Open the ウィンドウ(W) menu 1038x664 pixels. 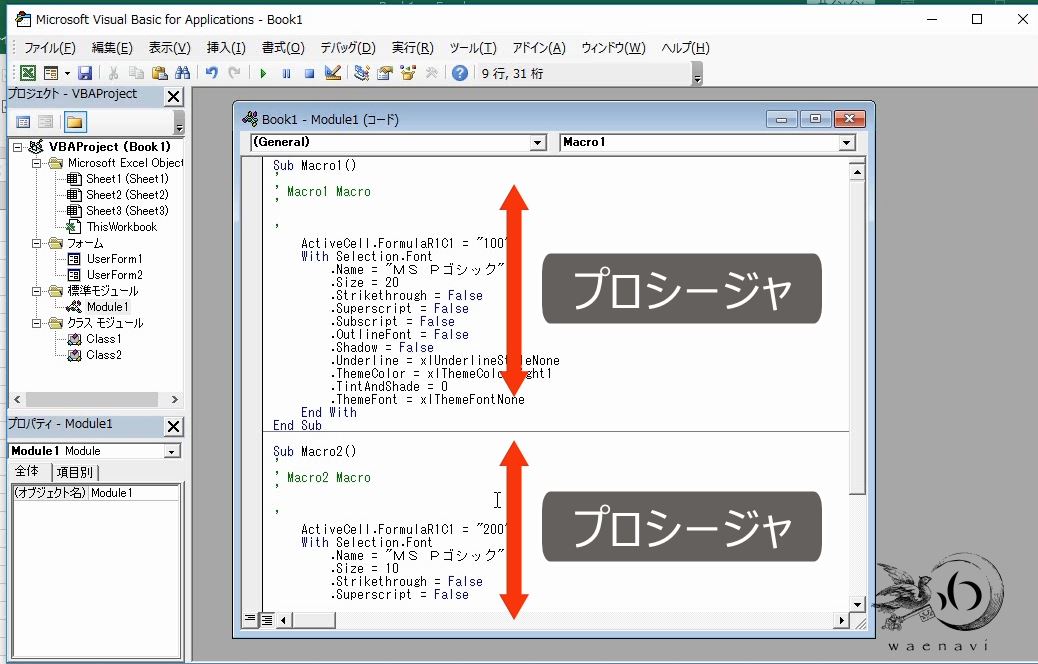(613, 48)
